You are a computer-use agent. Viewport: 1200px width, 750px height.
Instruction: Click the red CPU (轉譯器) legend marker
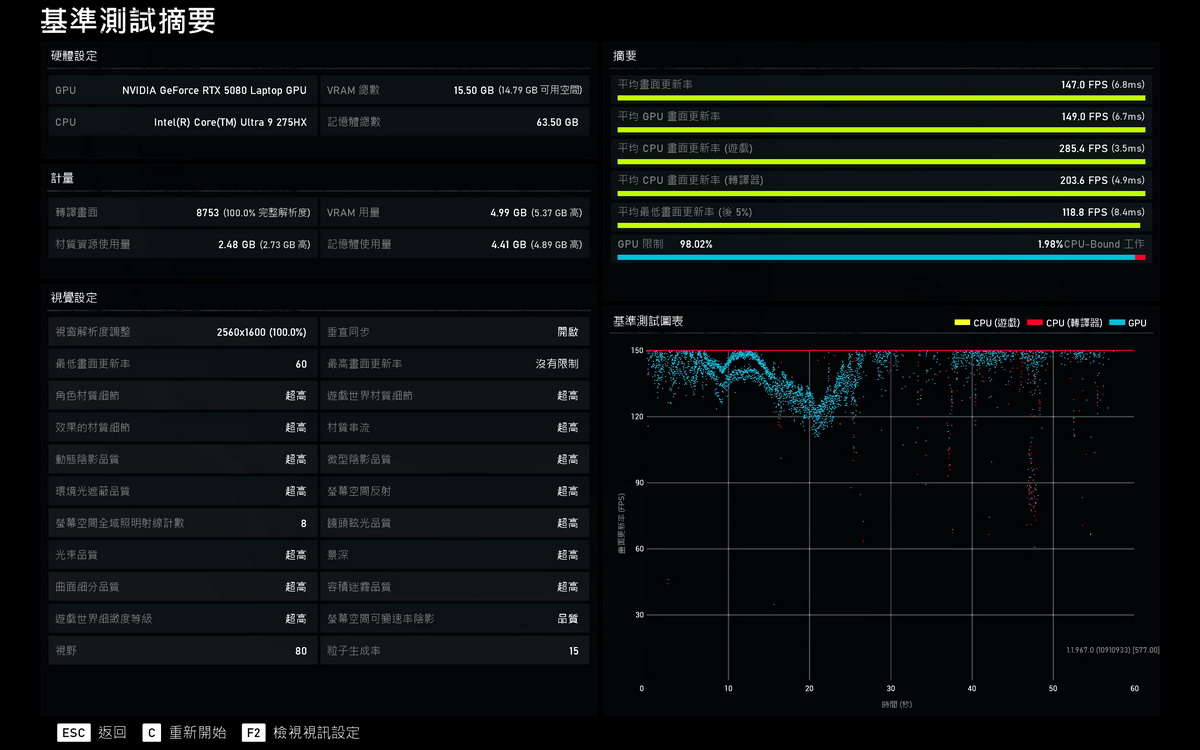[1034, 323]
